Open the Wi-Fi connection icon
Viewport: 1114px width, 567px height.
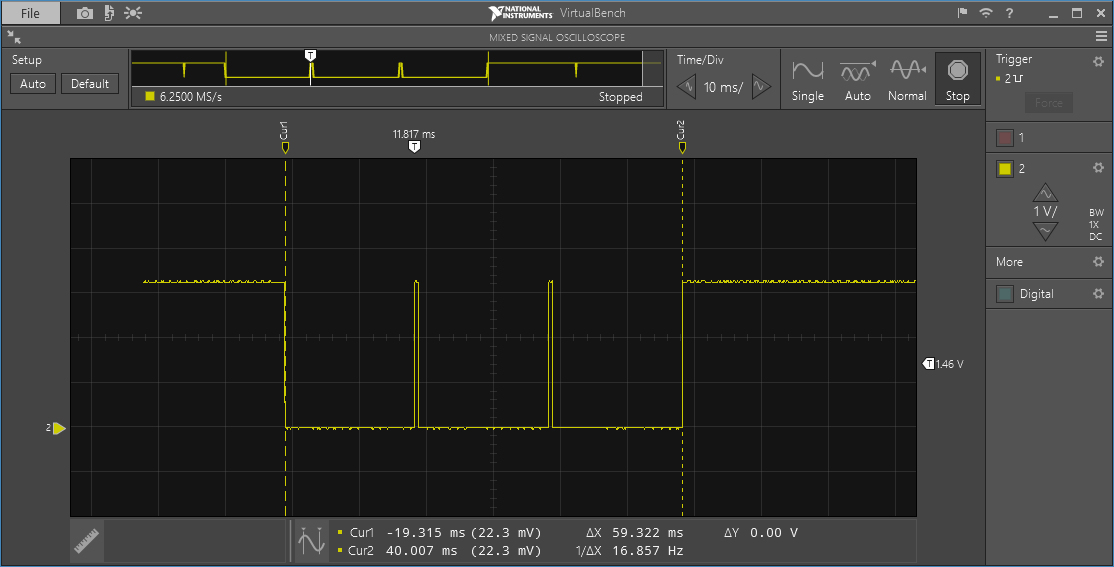coord(985,13)
